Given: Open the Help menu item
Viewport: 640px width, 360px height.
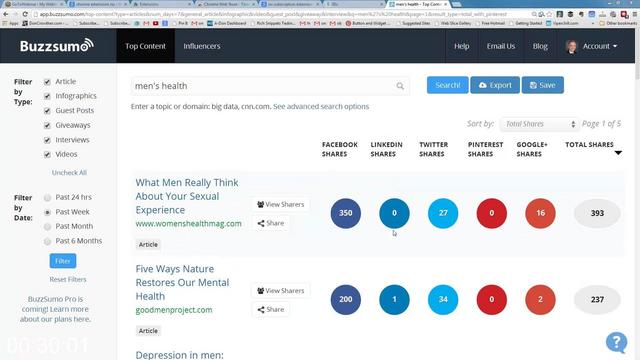Looking at the screenshot, I should (x=462, y=46).
